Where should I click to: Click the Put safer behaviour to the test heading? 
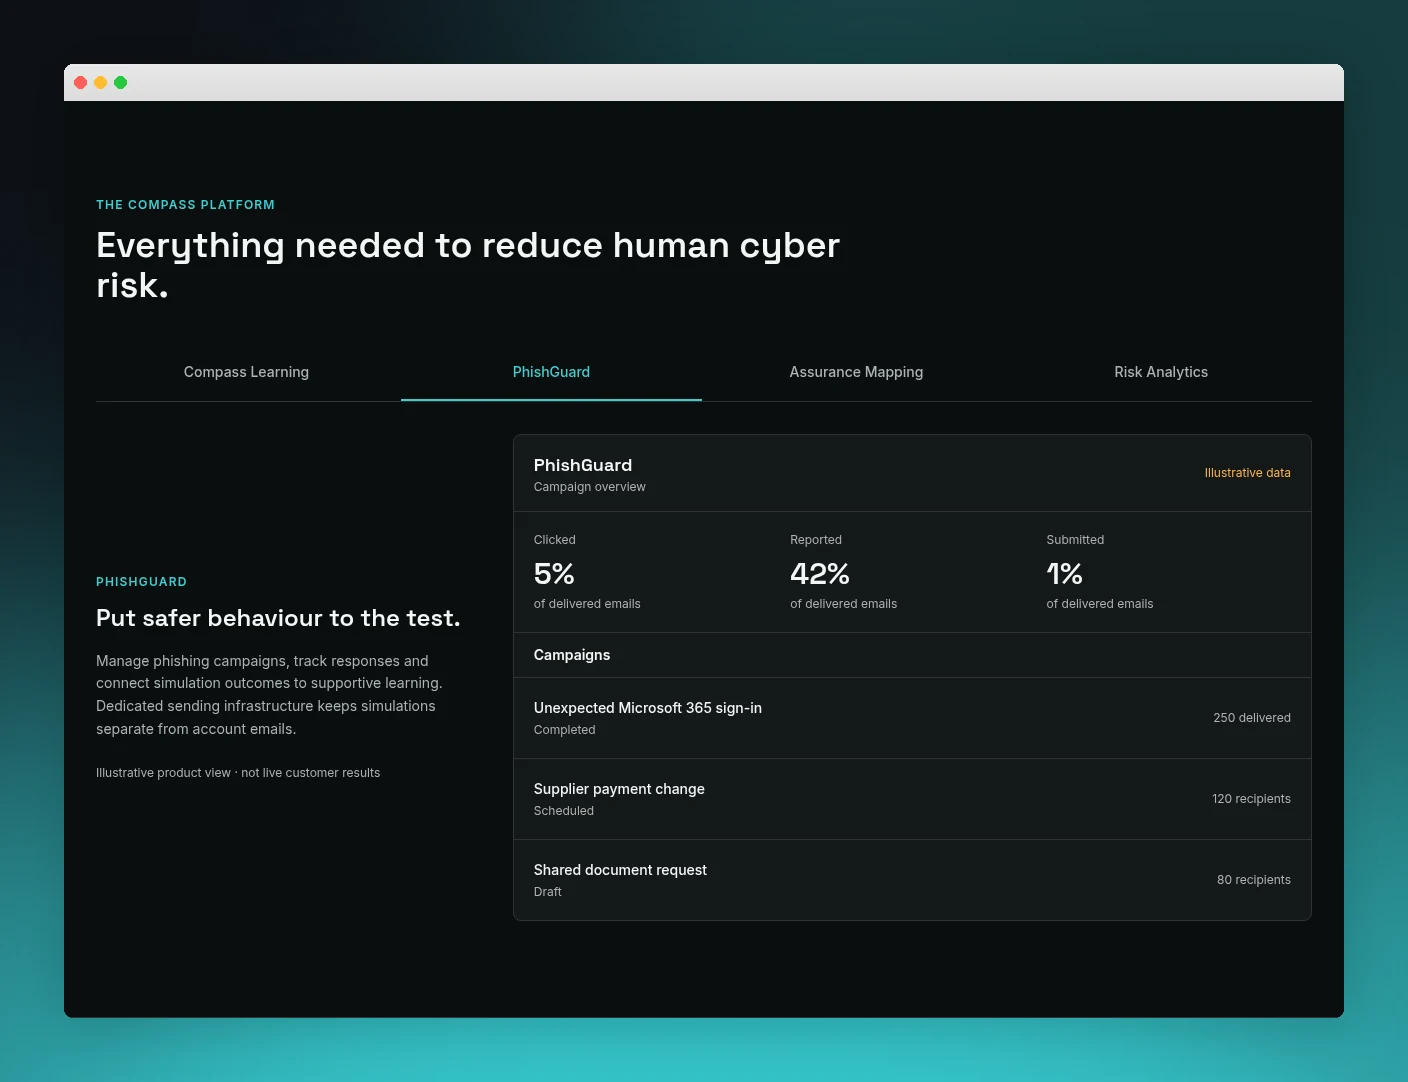278,618
